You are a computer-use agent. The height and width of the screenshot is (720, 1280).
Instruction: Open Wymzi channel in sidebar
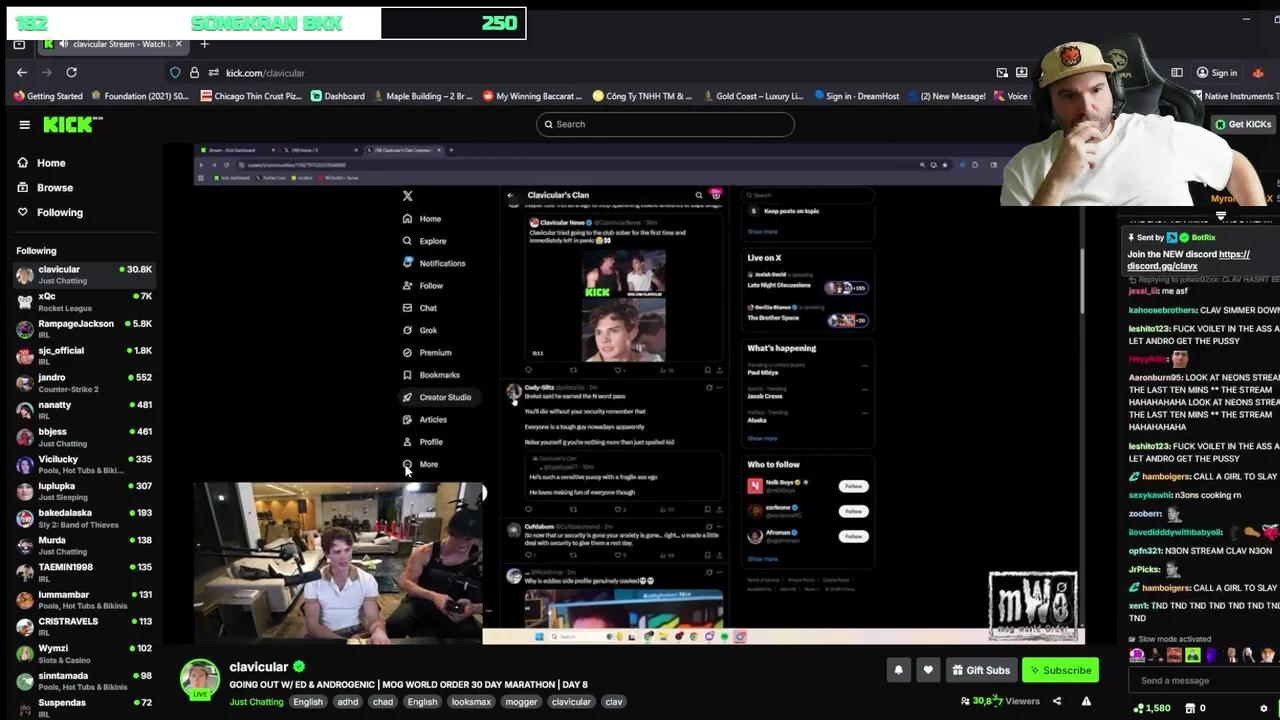(x=84, y=653)
